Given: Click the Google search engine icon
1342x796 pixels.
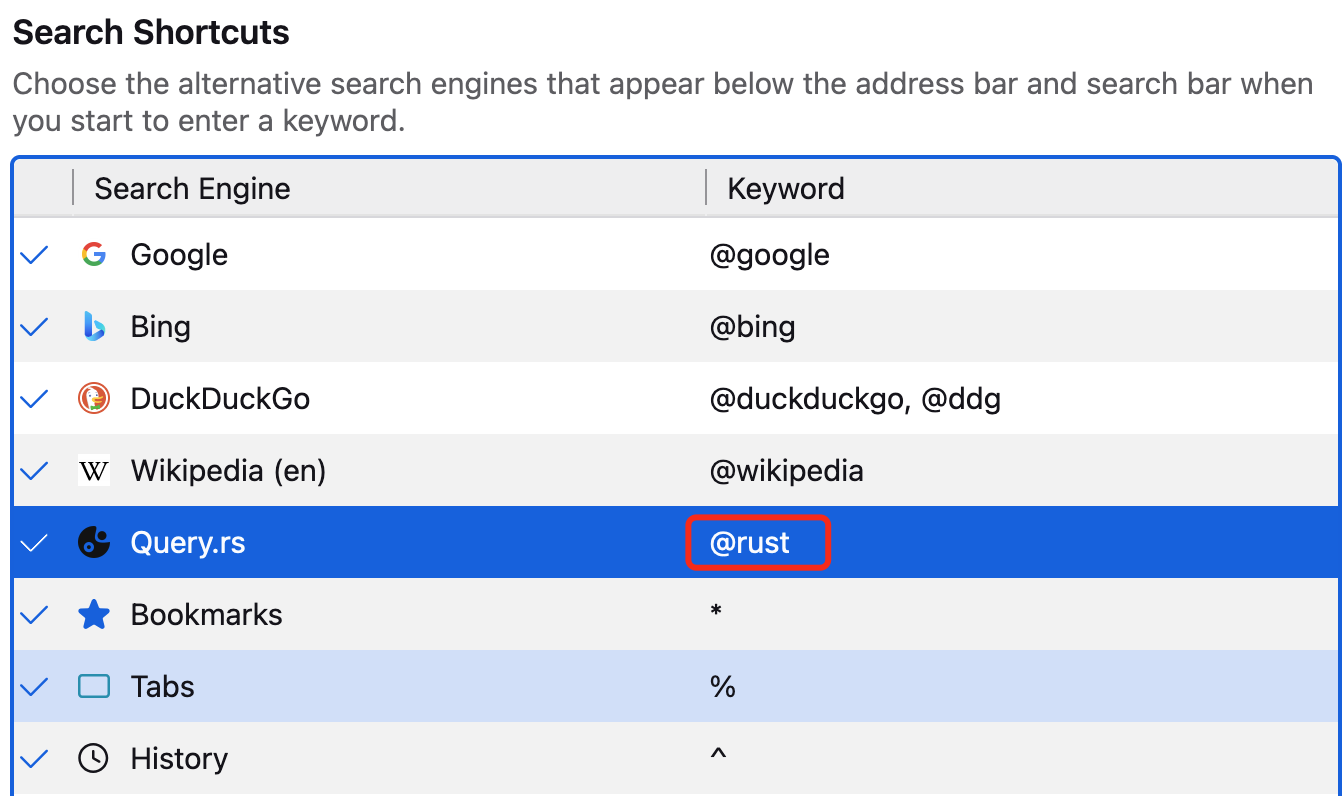Looking at the screenshot, I should [93, 254].
